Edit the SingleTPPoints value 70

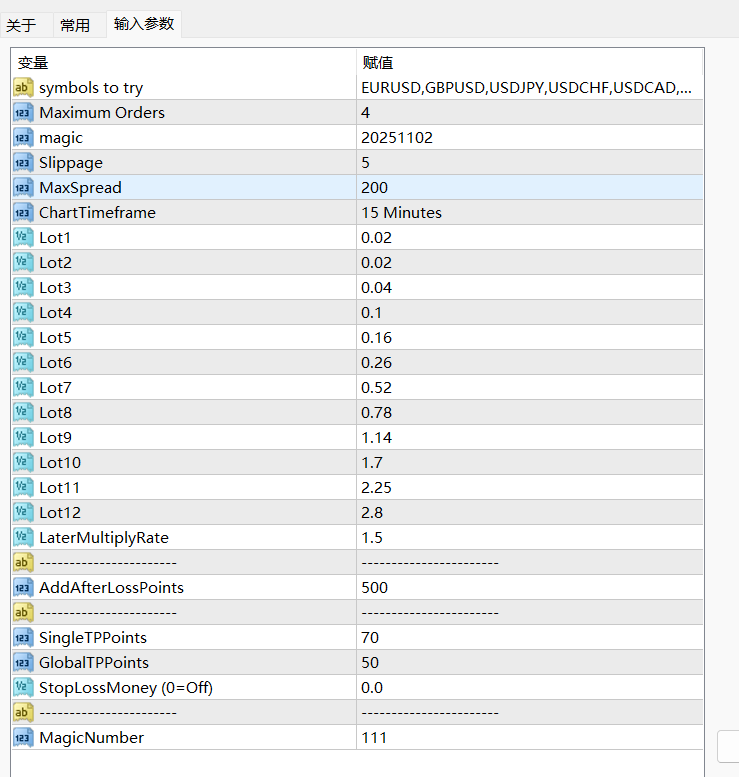(529, 637)
